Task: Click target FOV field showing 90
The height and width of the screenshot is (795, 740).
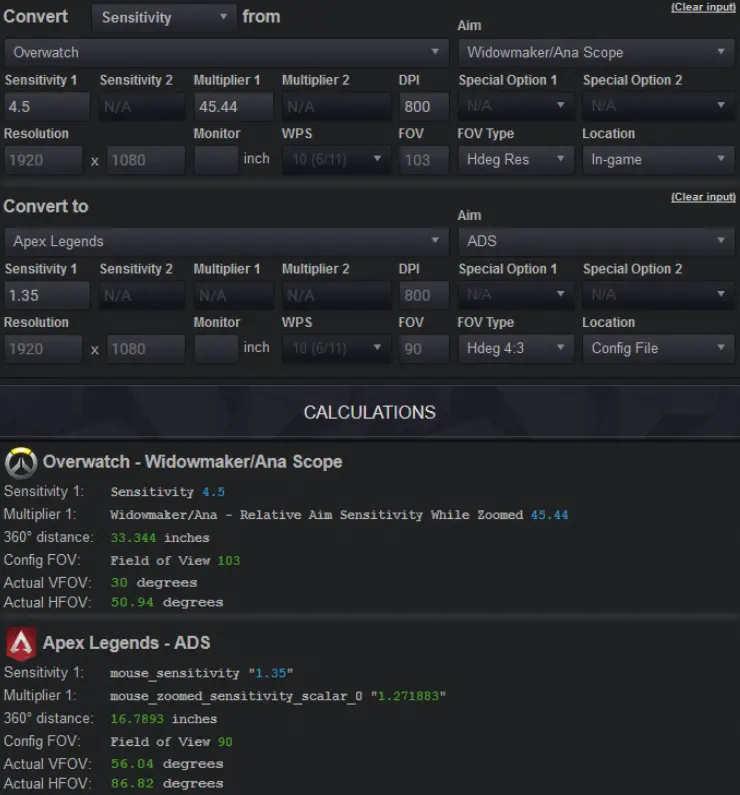Action: pyautogui.click(x=424, y=349)
